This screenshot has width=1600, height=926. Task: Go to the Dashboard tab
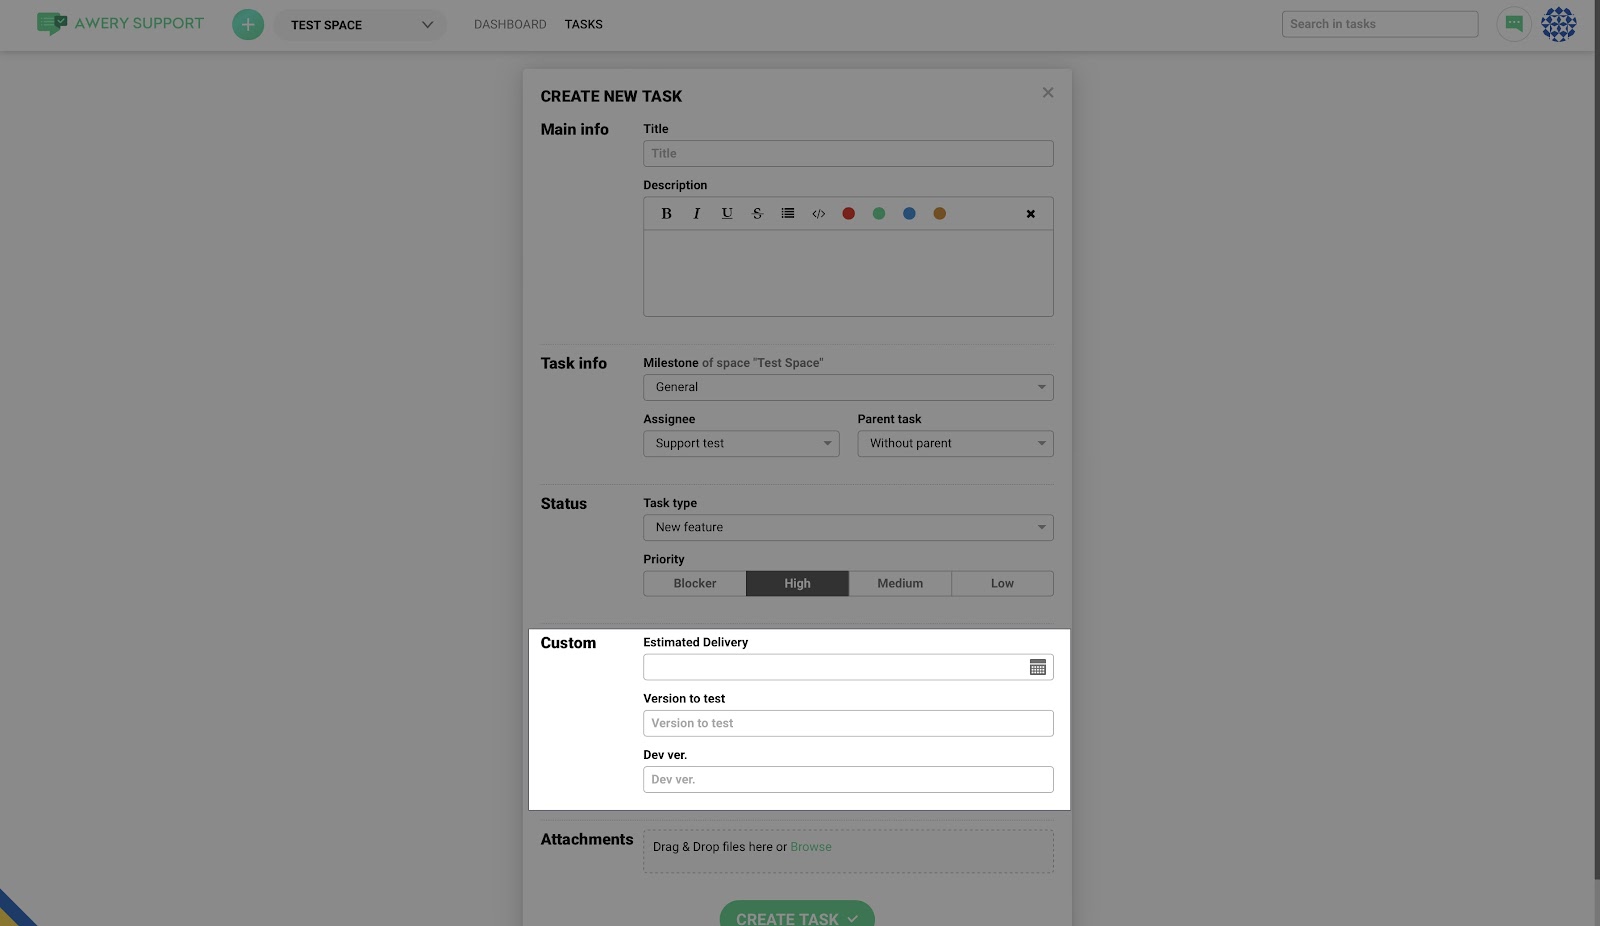point(510,24)
